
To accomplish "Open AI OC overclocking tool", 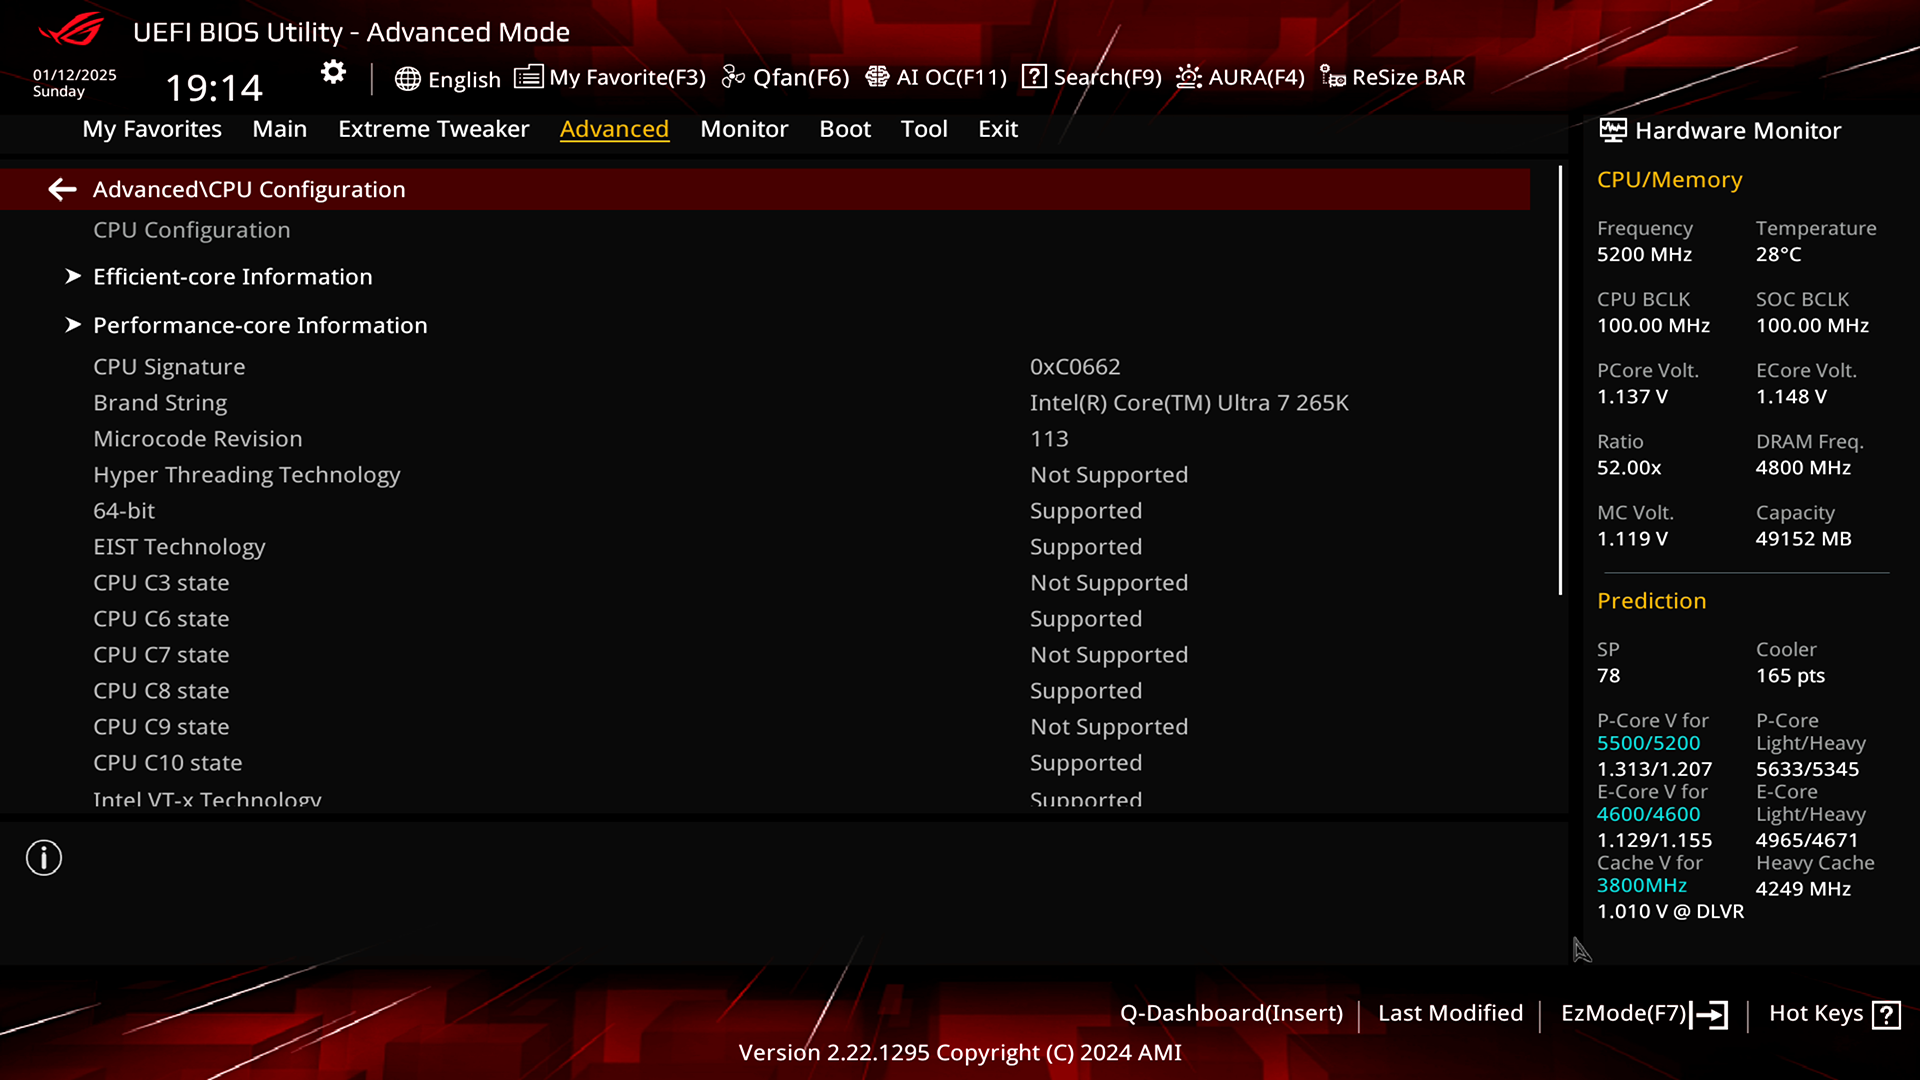I will (x=936, y=76).
